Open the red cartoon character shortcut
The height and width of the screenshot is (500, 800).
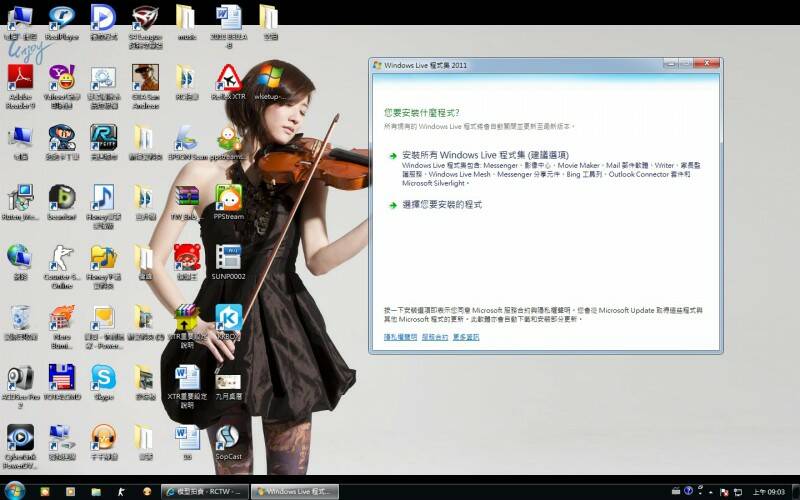click(187, 262)
